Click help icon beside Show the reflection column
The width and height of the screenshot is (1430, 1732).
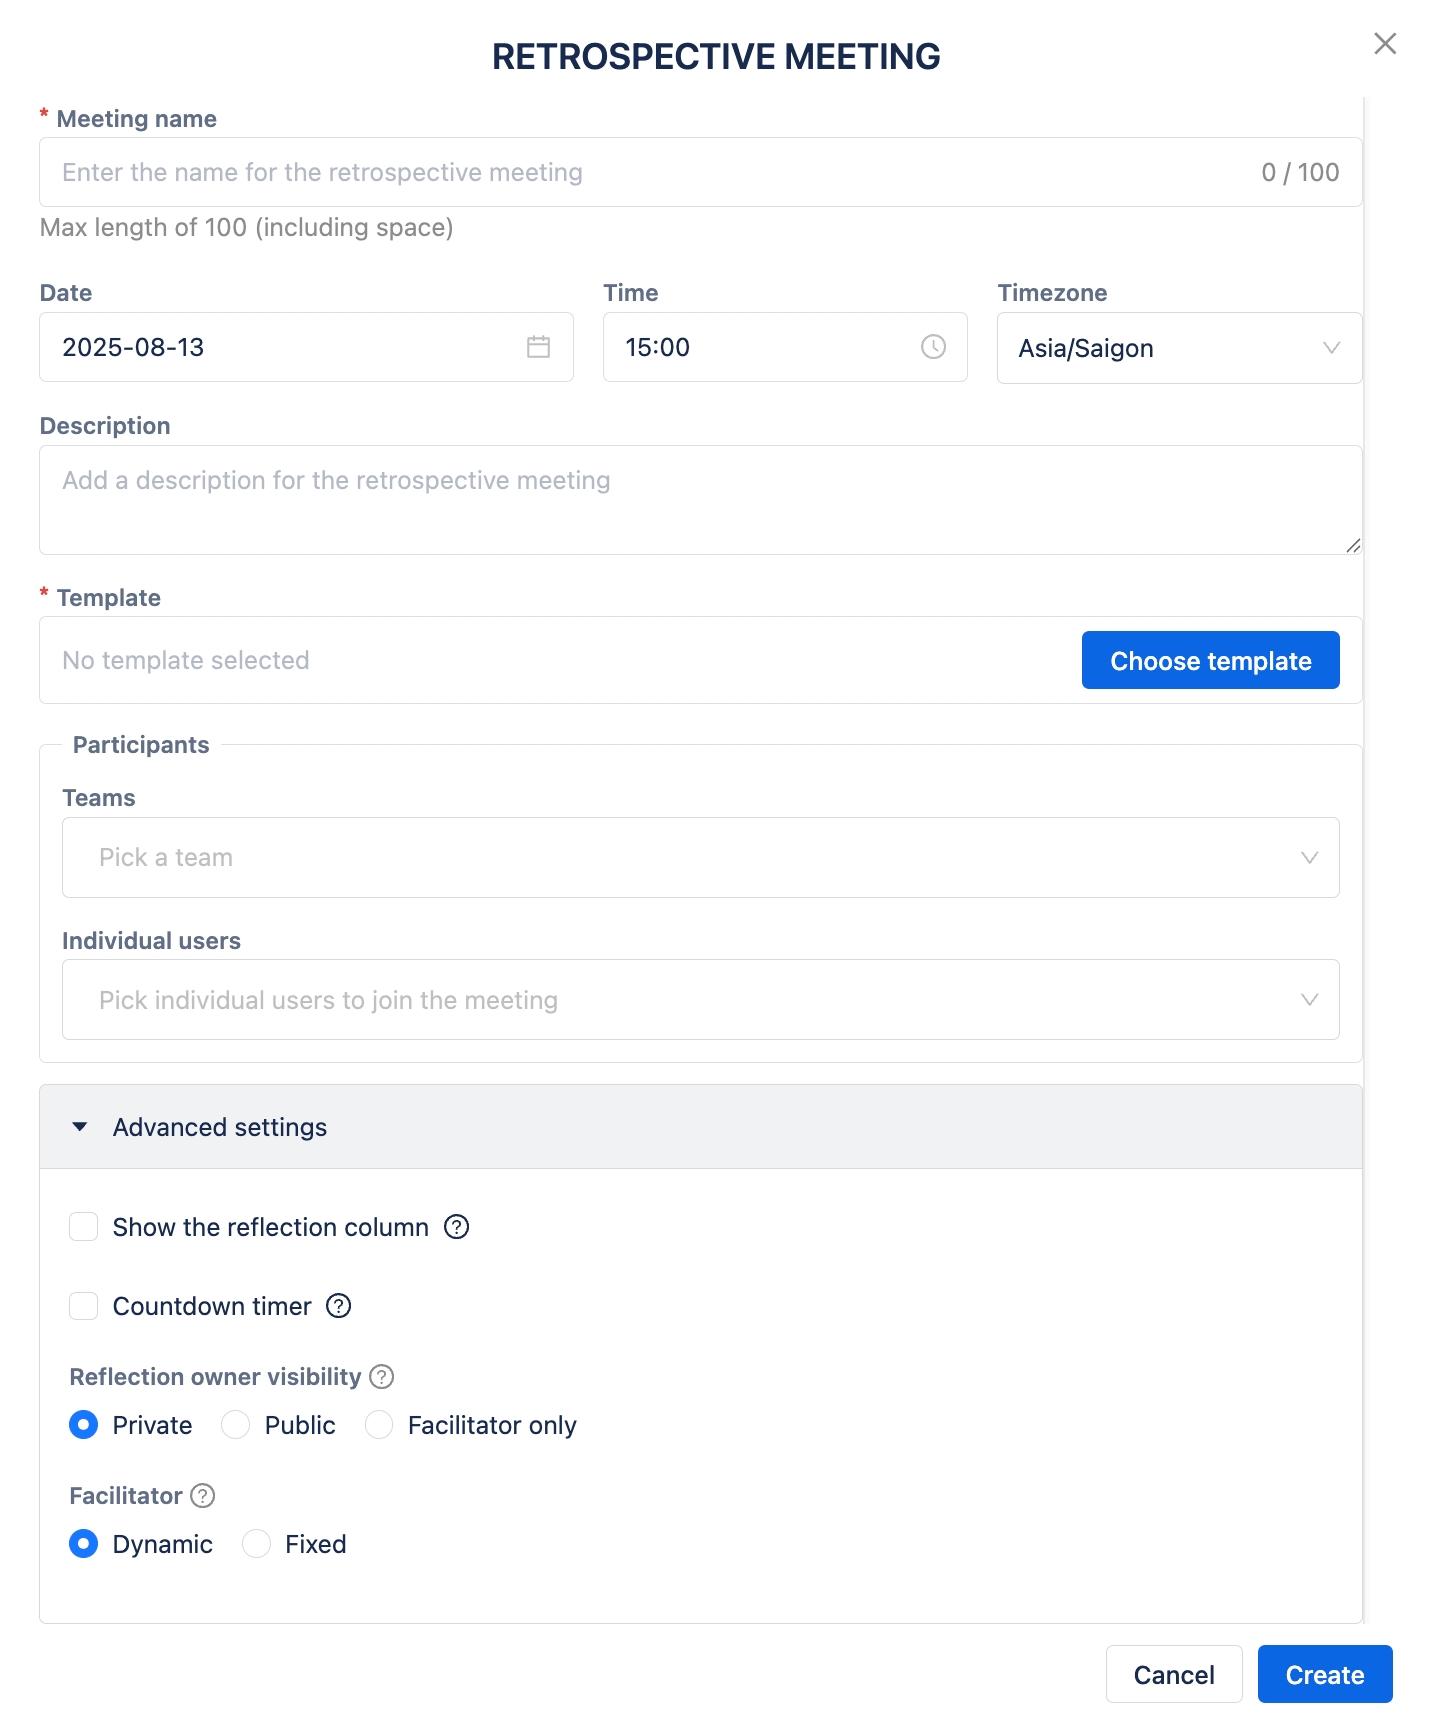(x=456, y=1227)
